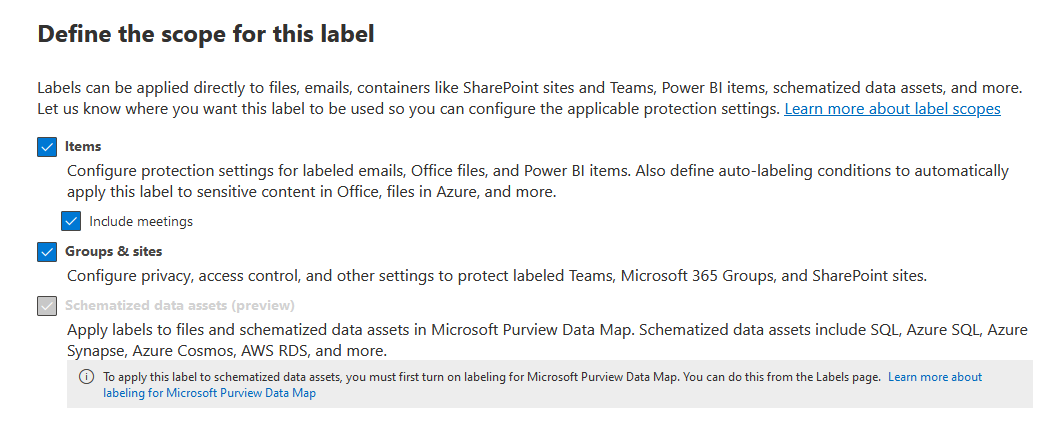Click the empty area of the gray notice banner
The height and width of the screenshot is (428, 1057).
click(700, 394)
